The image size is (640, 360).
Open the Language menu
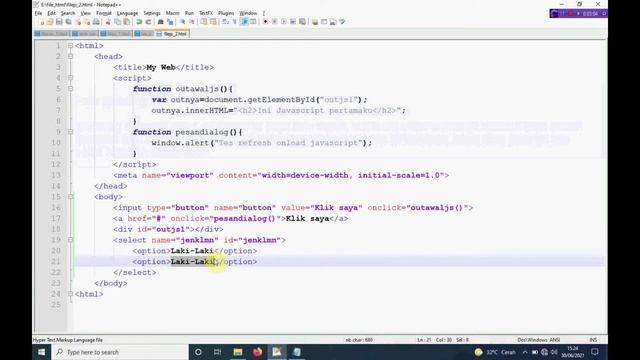(x=127, y=13)
